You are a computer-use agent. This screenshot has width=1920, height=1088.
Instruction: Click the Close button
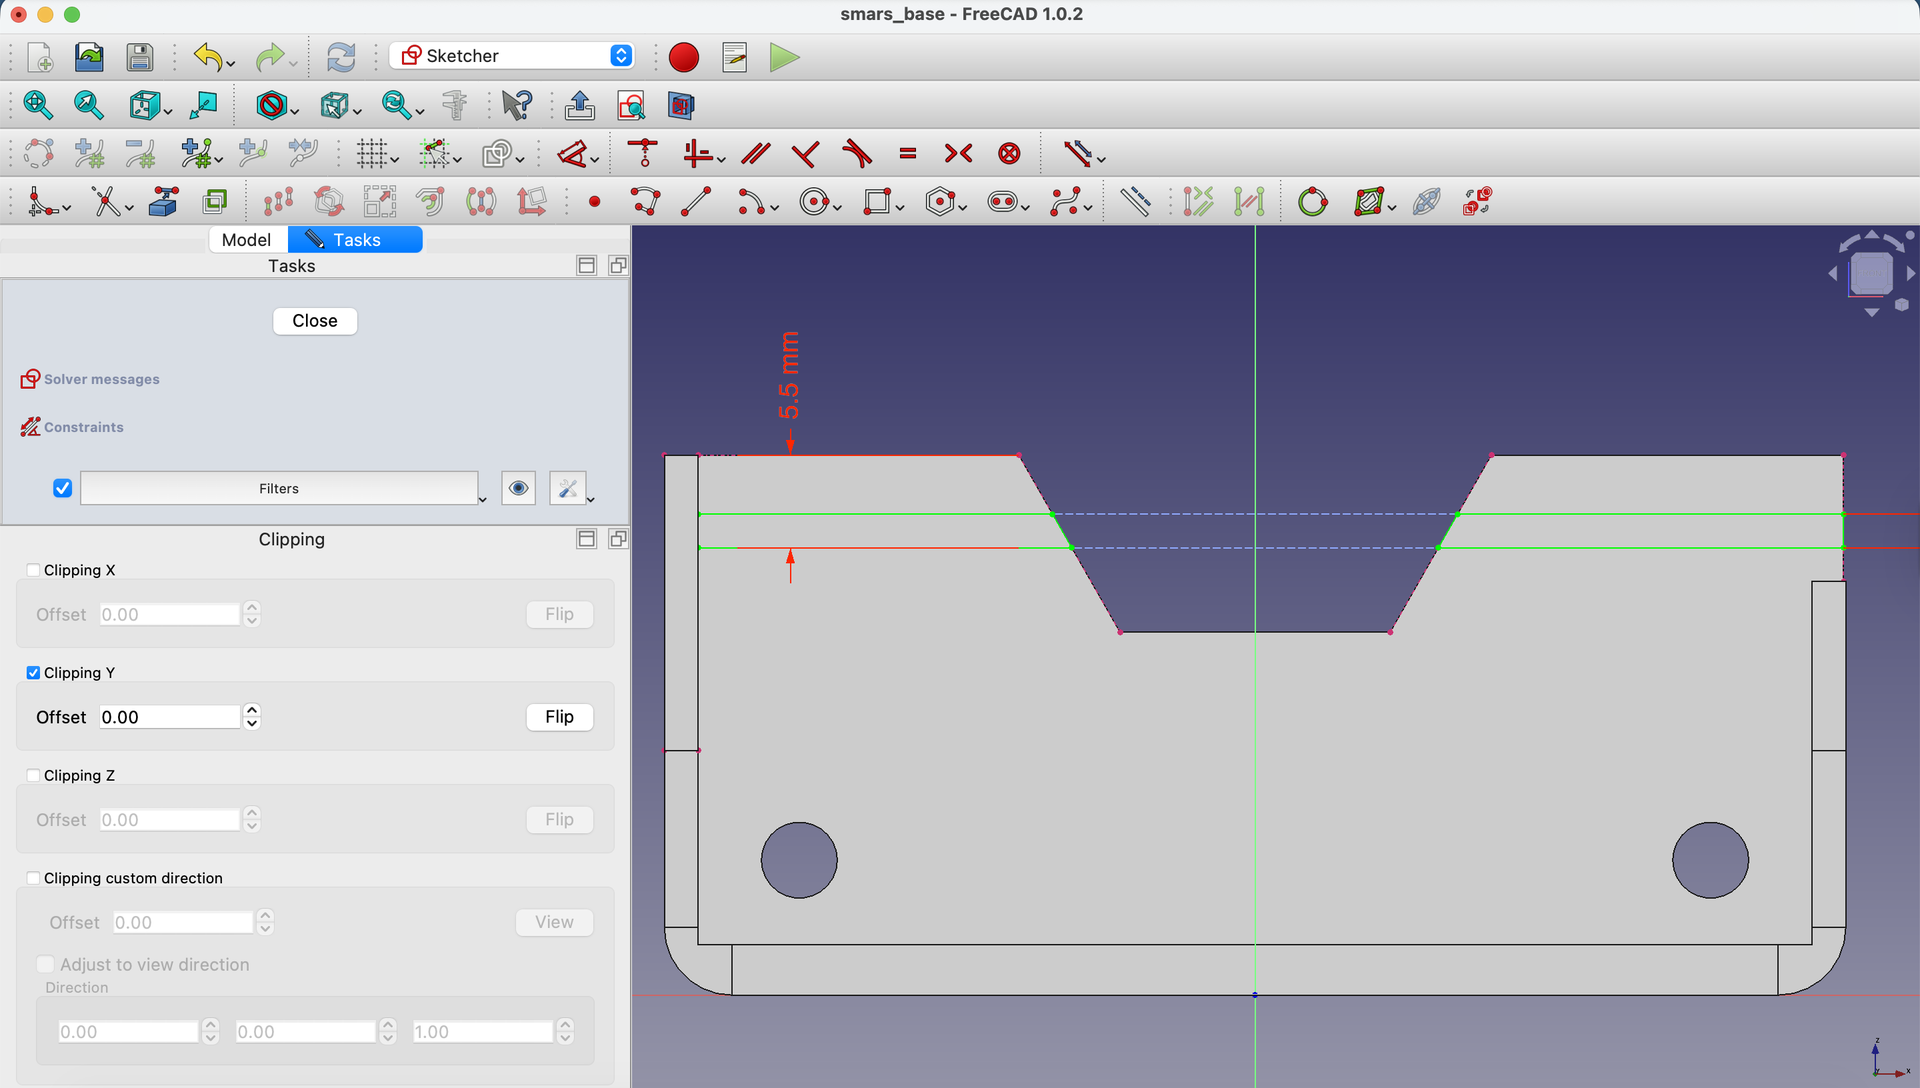point(315,321)
